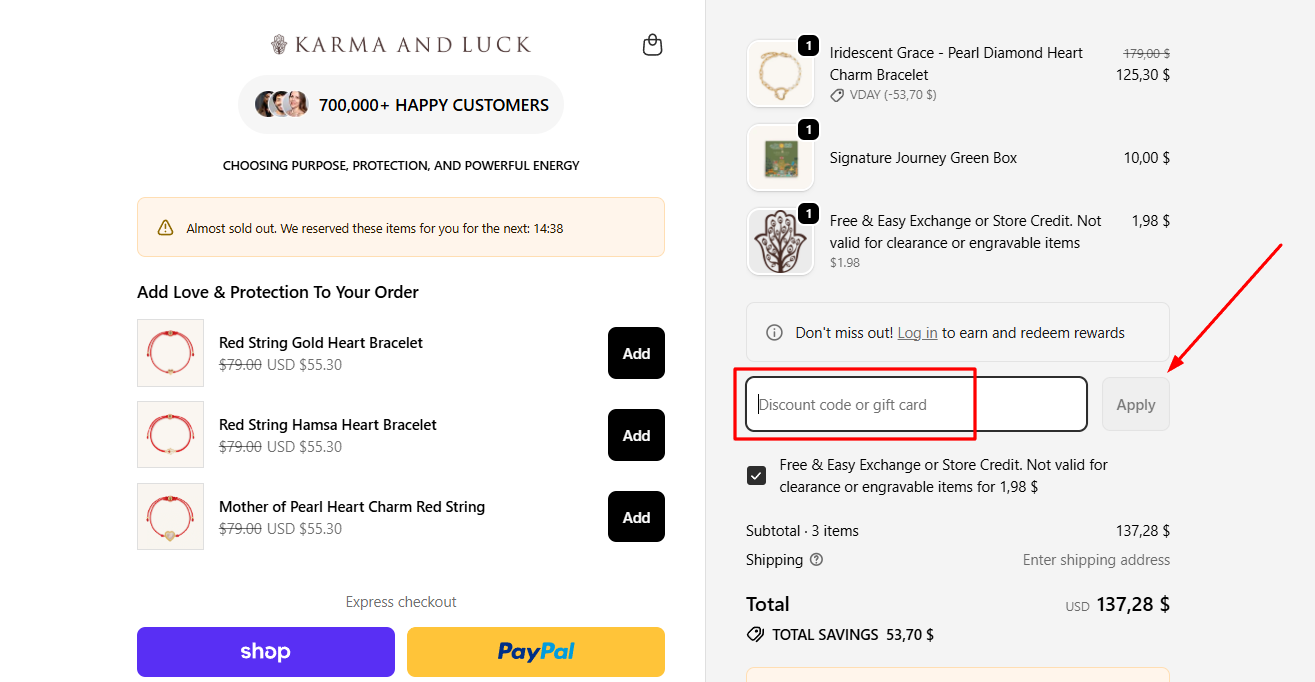
Task: Add the Mother of Pearl Heart Charm Red String
Action: click(636, 516)
